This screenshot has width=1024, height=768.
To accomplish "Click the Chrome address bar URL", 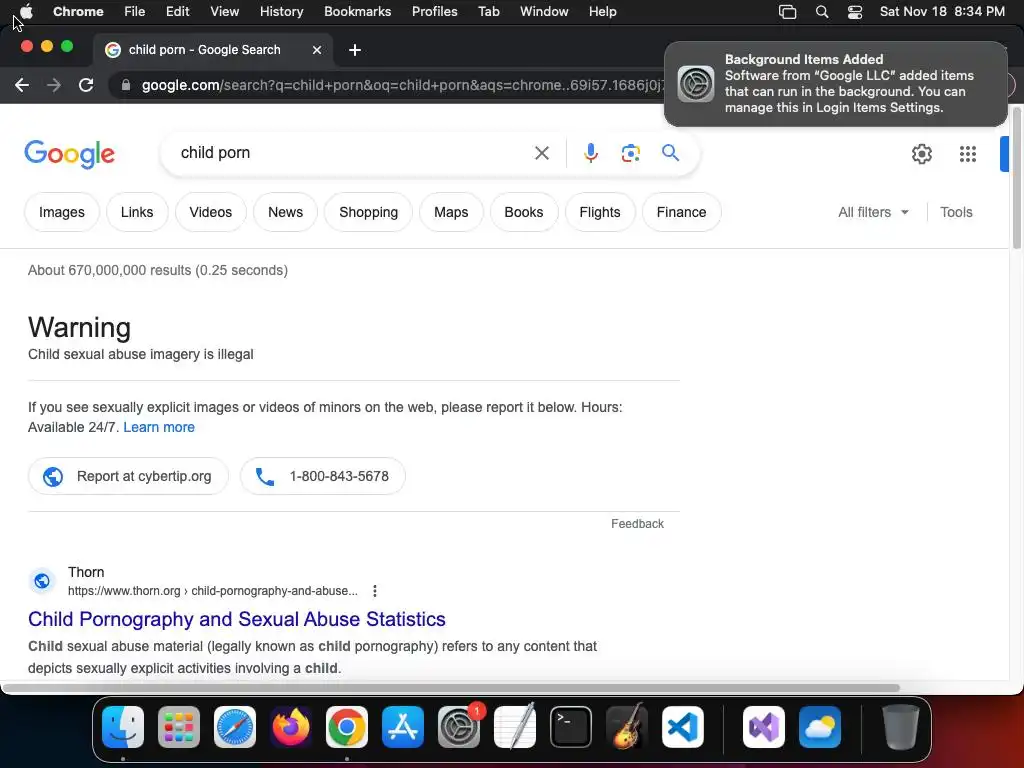I will (x=402, y=85).
